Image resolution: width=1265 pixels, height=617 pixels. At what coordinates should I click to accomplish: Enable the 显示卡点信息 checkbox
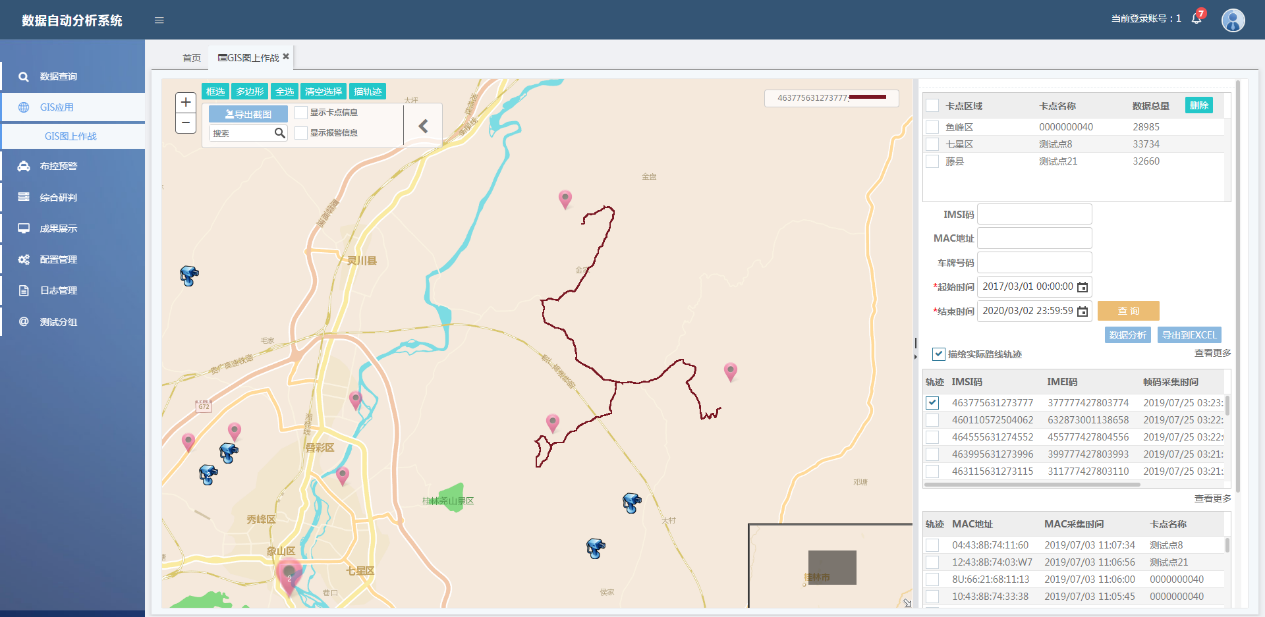click(301, 112)
